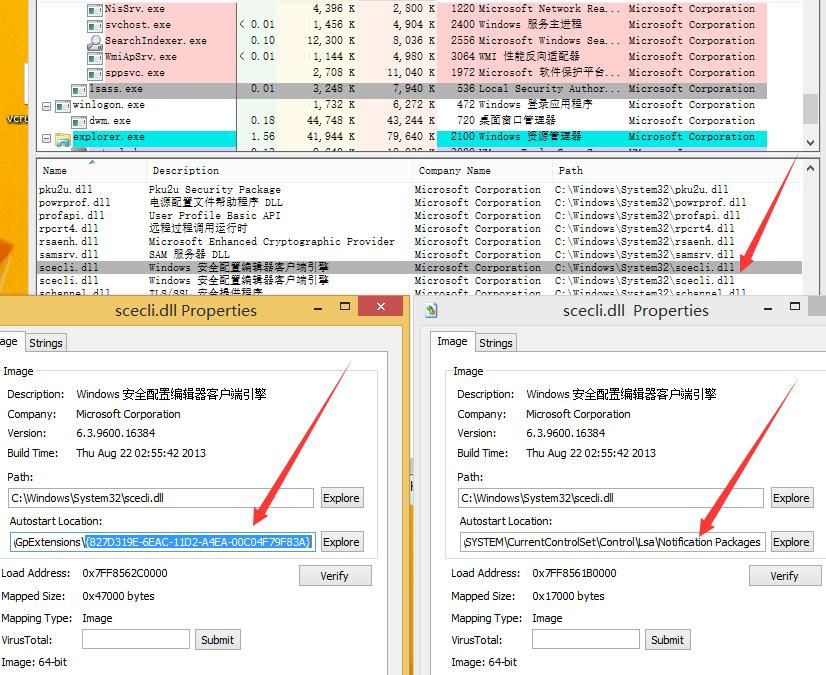This screenshot has height=675, width=826.
Task: Submit to VirusTotal in right Properties window
Action: [x=667, y=640]
